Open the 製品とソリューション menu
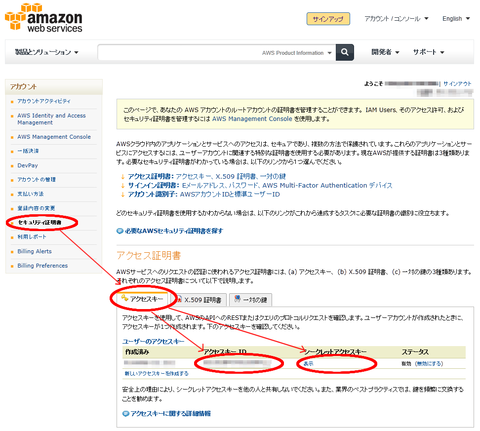The height and width of the screenshot is (431, 480). [46, 52]
